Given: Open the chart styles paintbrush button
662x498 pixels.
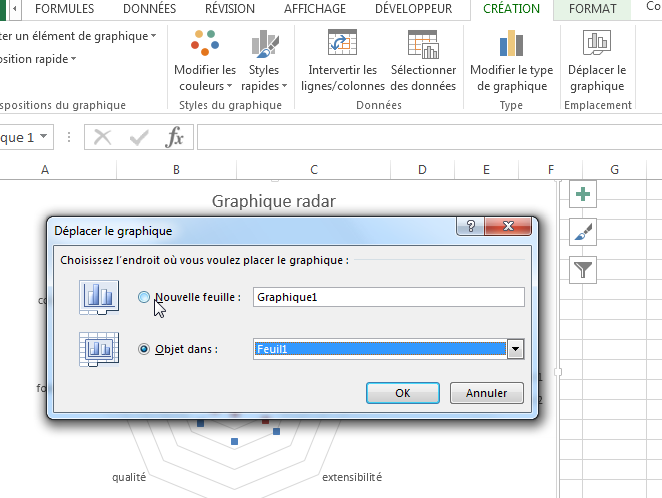Looking at the screenshot, I should pos(582,232).
